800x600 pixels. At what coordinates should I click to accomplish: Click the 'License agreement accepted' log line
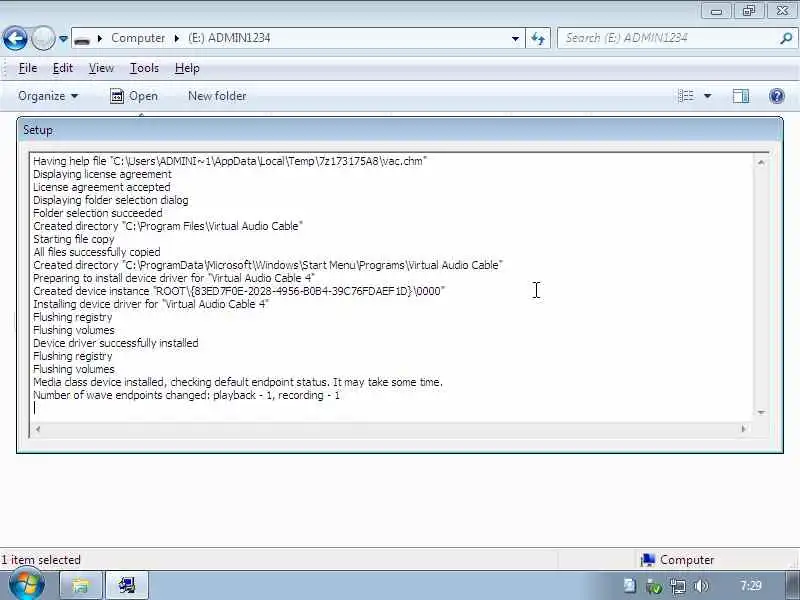point(102,187)
